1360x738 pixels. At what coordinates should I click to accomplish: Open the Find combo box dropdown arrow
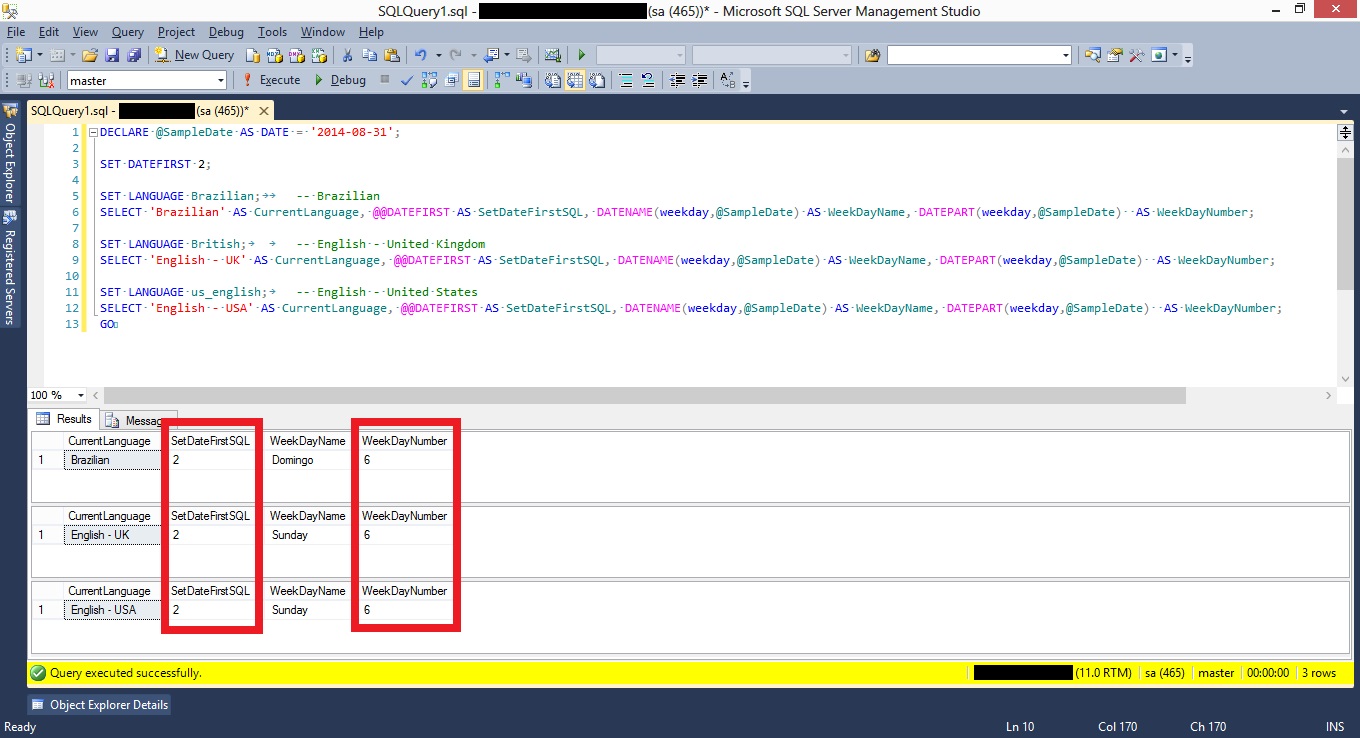click(x=1066, y=55)
